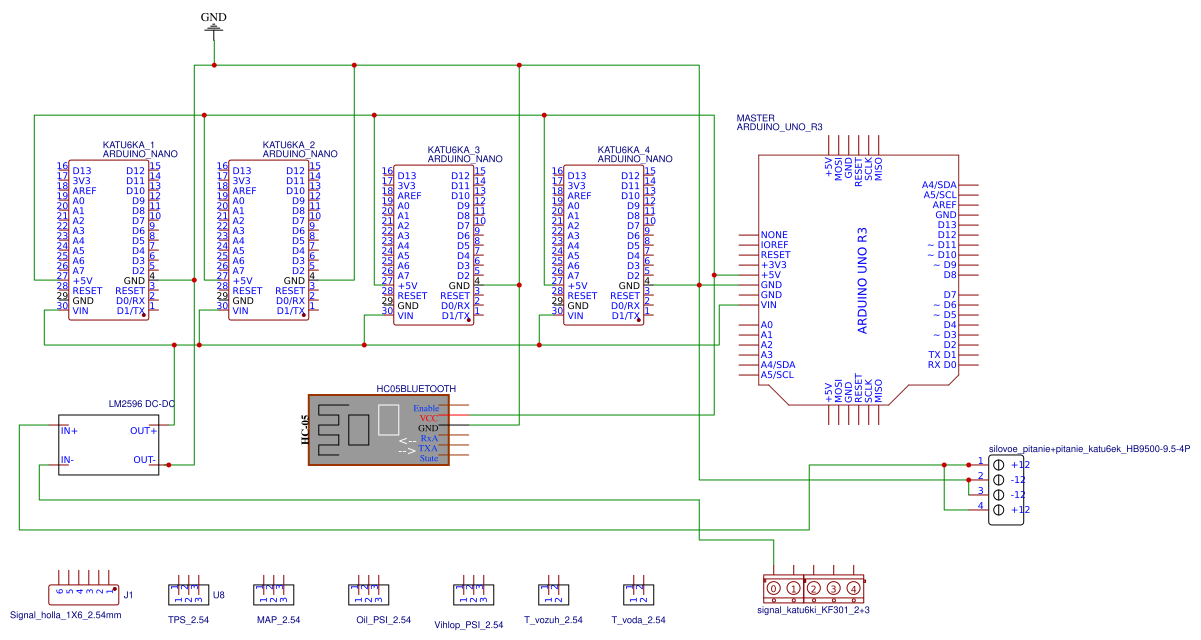Click the J1 reference designator
Image resolution: width=1201 pixels, height=640 pixels.
(x=128, y=595)
